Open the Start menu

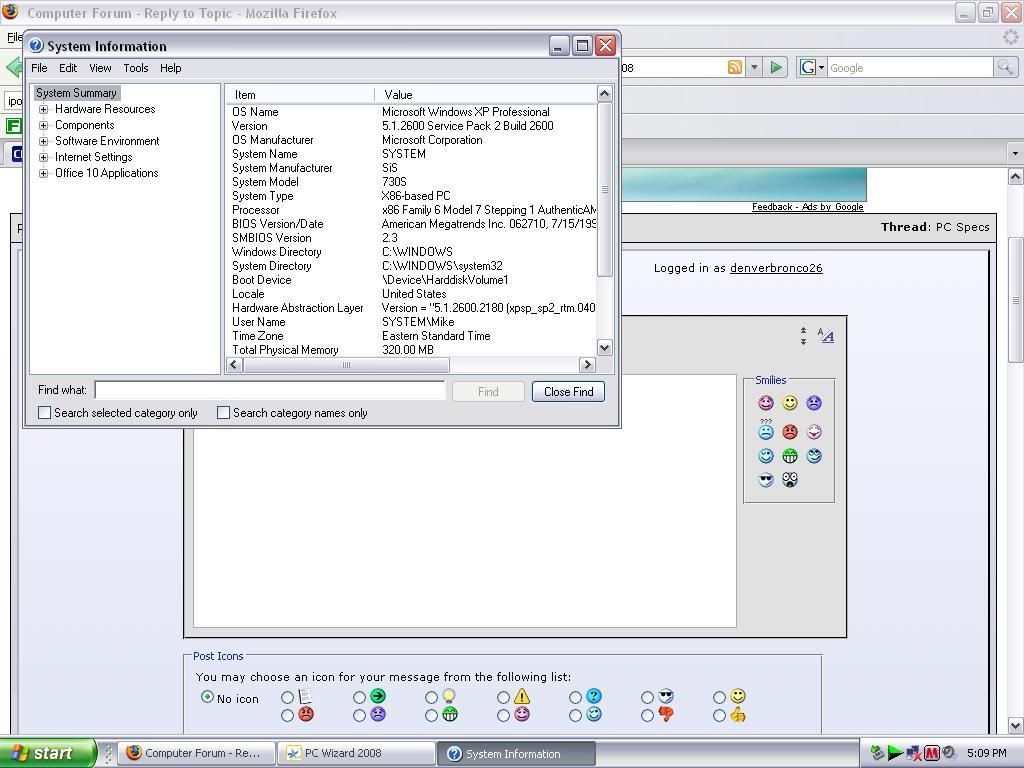point(47,753)
